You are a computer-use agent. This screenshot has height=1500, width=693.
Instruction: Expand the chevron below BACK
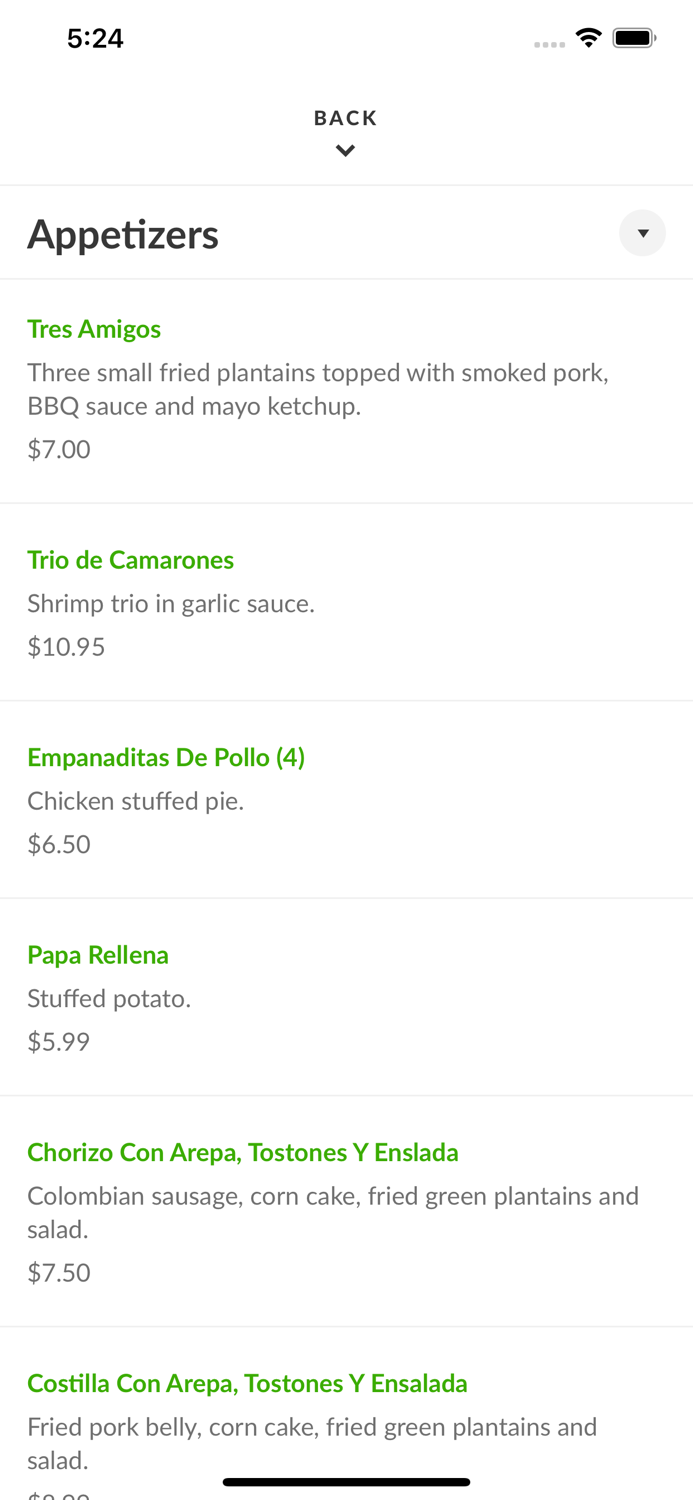[345, 150]
